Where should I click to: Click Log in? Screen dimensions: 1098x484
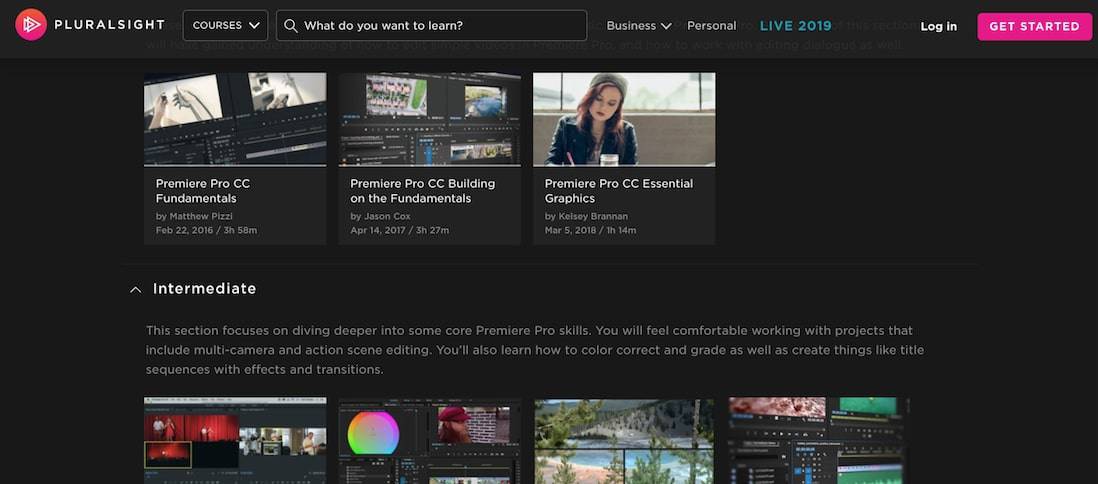938,27
